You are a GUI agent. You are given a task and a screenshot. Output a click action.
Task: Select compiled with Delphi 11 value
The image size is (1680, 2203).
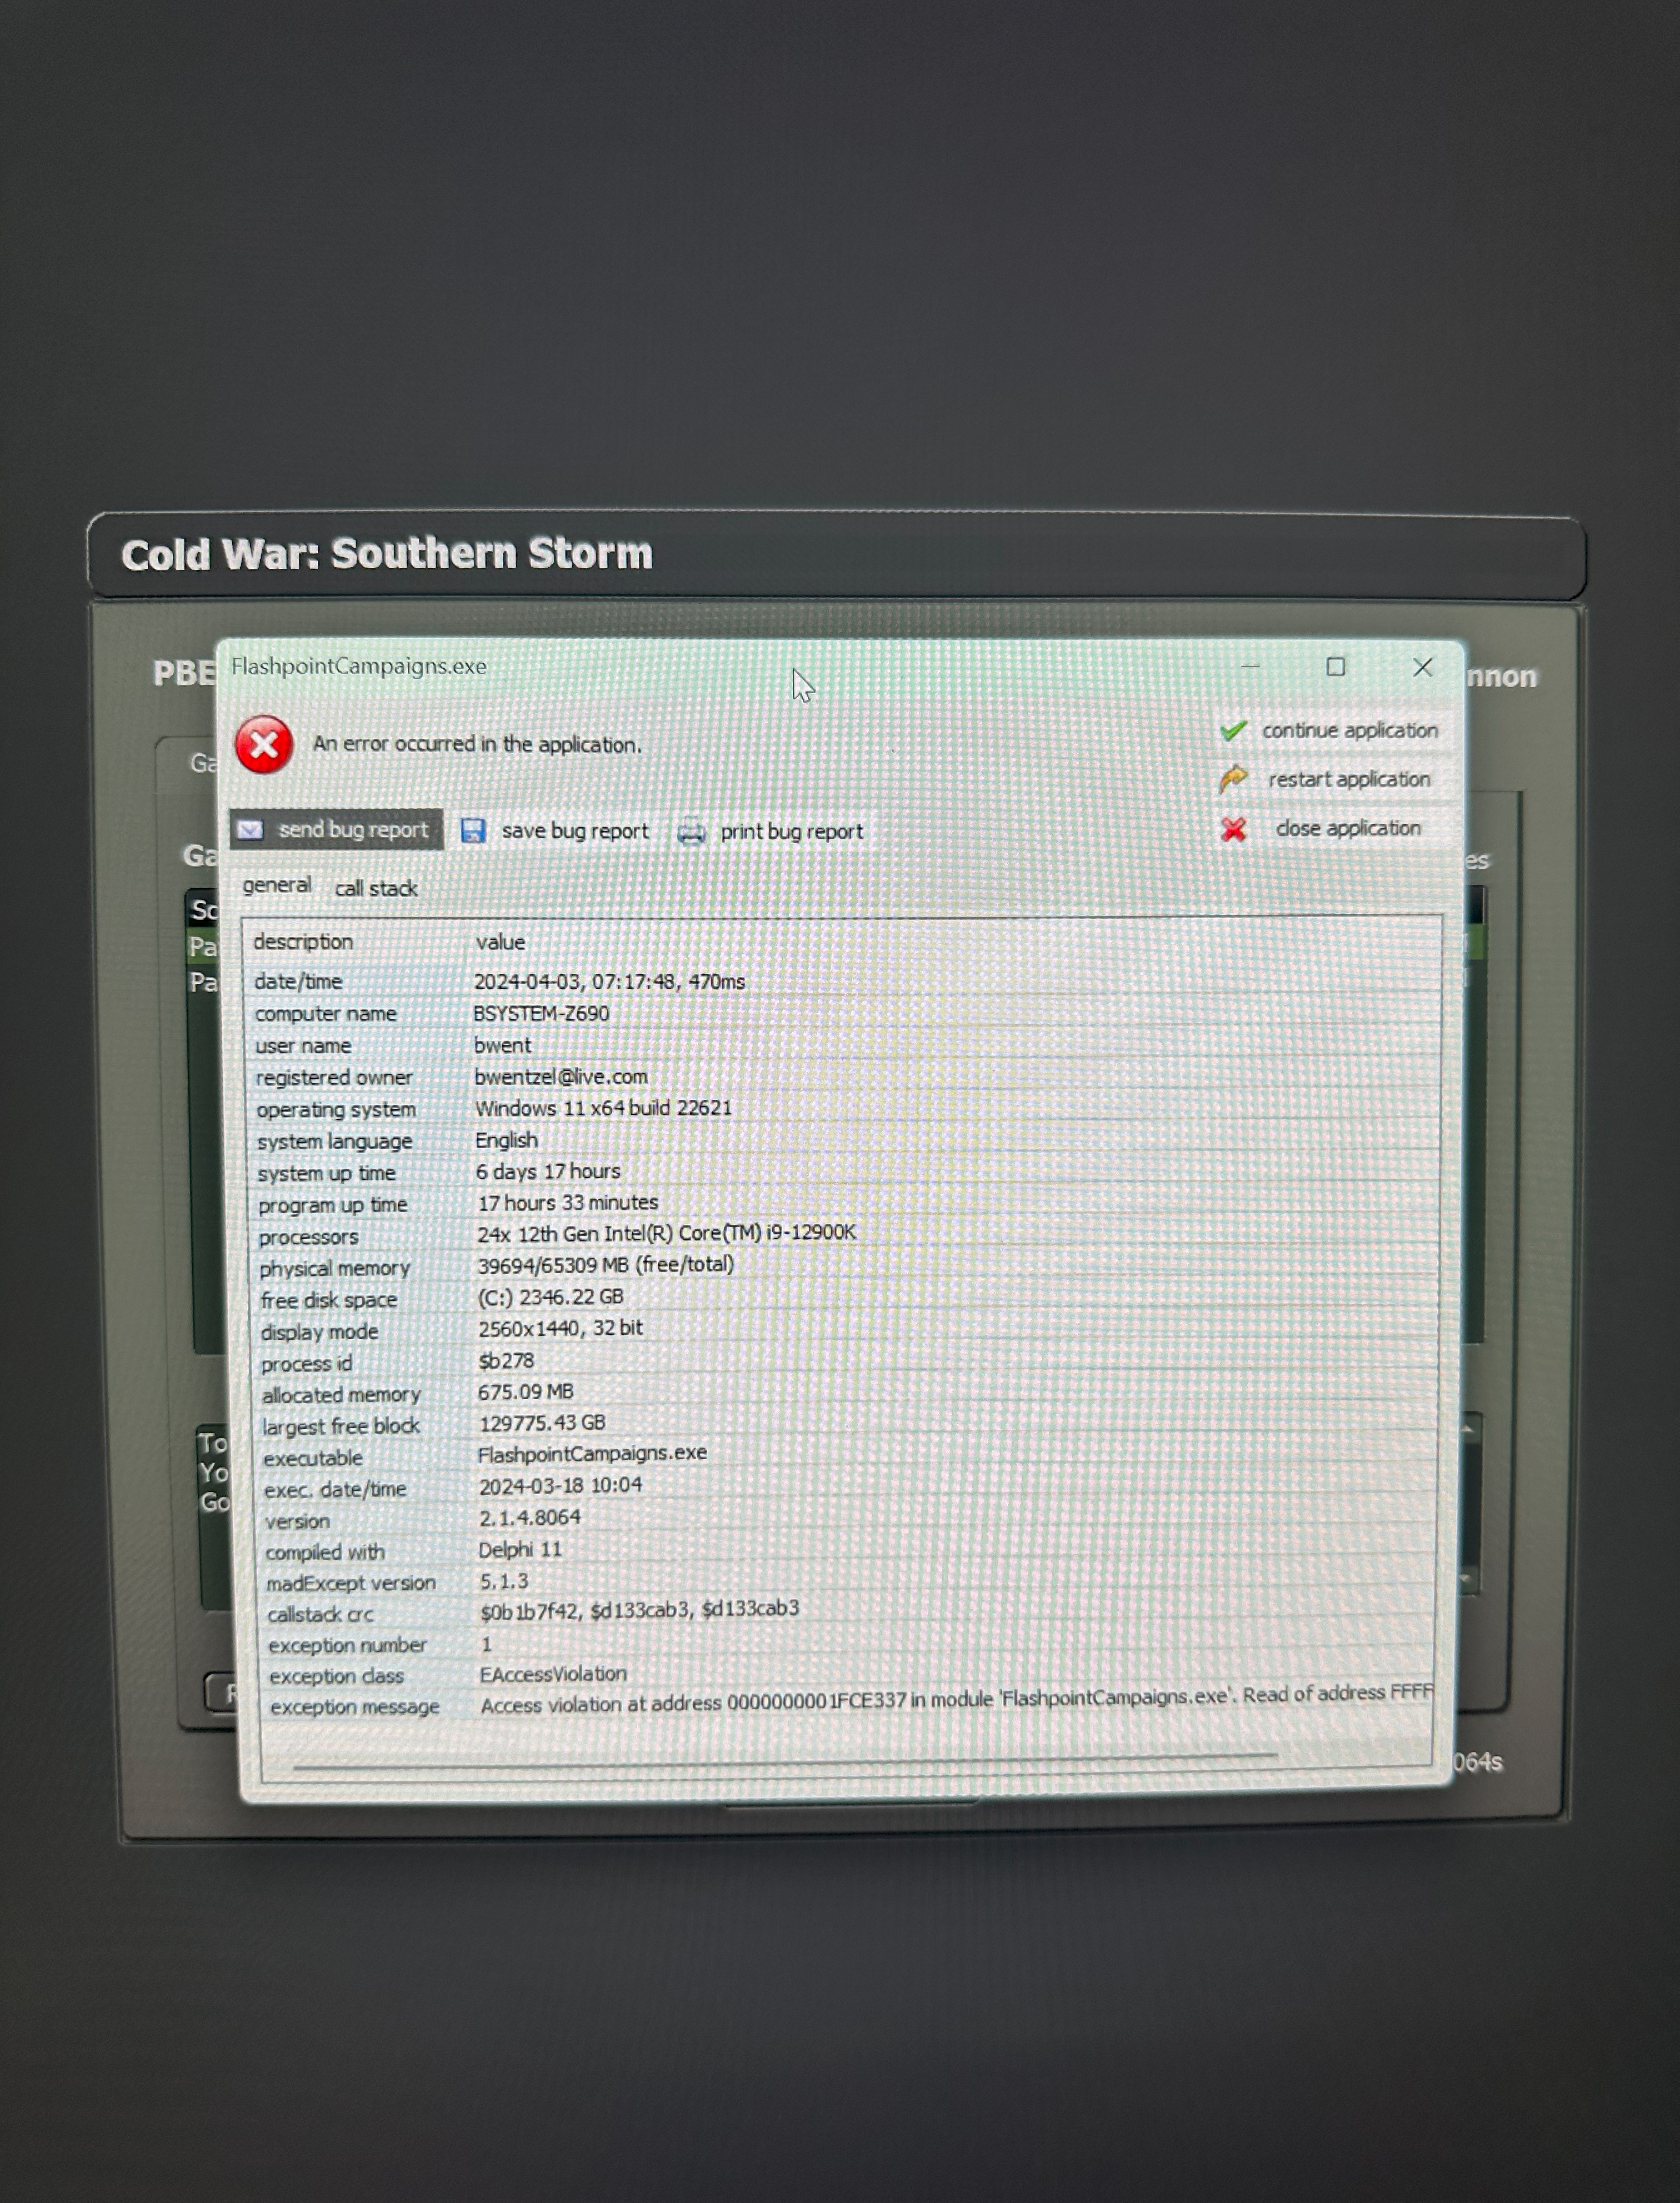[520, 1550]
